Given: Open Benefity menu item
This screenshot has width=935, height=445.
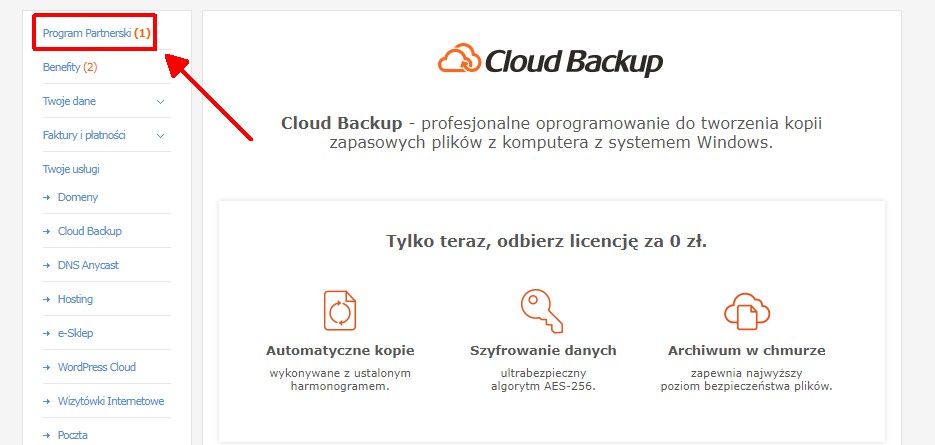Looking at the screenshot, I should [x=70, y=67].
